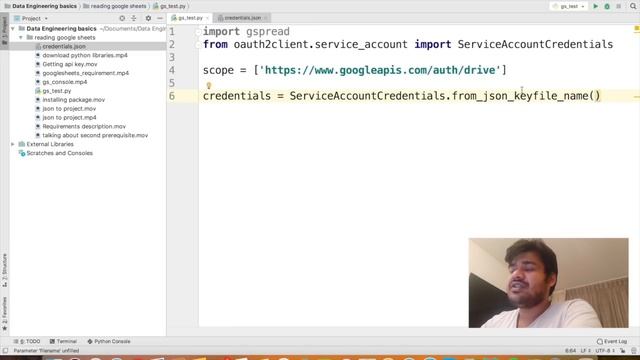
Task: Collapse all in Project panel
Action: [133, 18]
